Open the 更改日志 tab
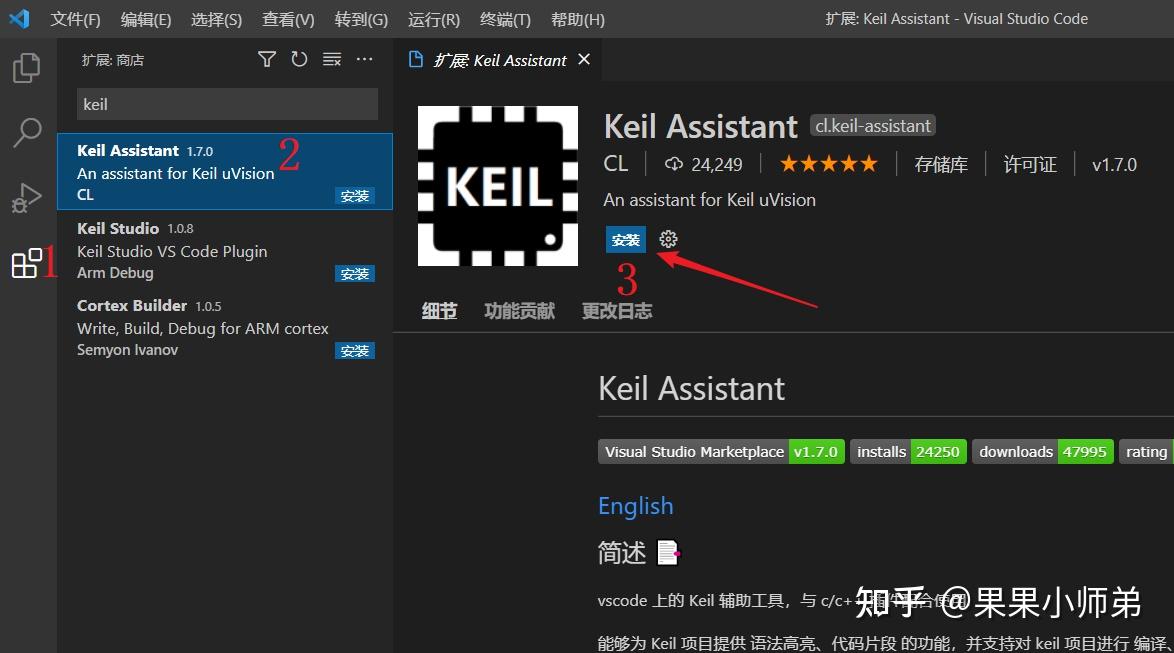Viewport: 1174px width, 653px height. click(616, 310)
